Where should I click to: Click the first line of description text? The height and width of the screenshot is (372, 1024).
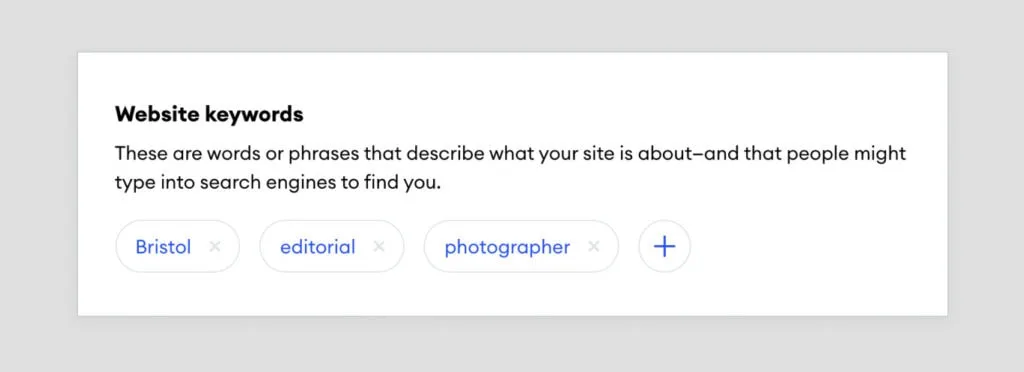point(511,155)
